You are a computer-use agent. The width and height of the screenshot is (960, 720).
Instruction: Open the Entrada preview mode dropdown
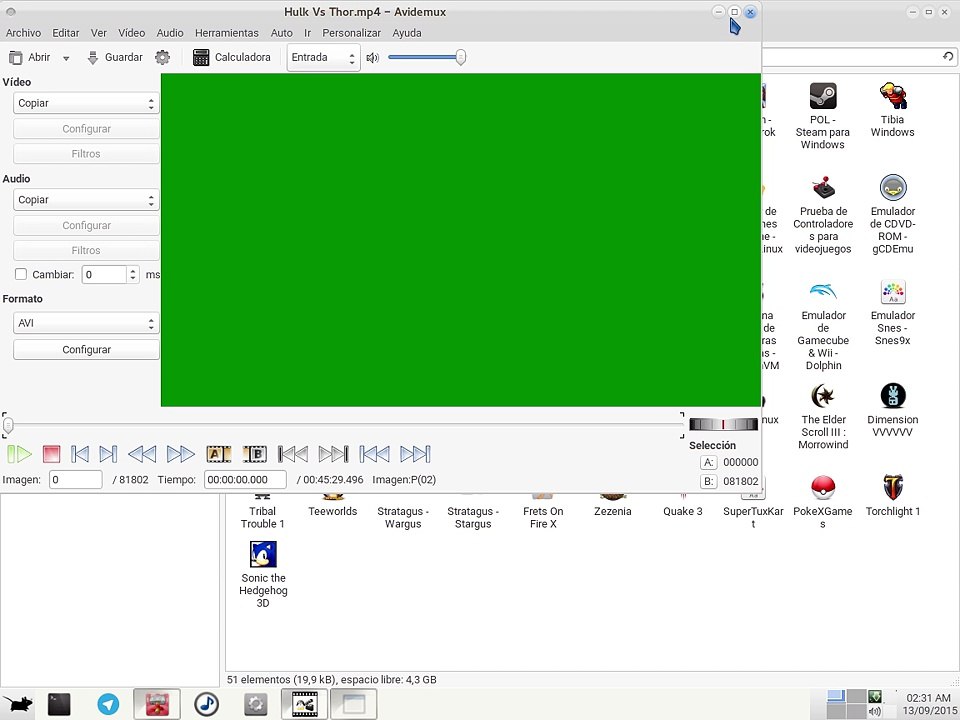[323, 58]
